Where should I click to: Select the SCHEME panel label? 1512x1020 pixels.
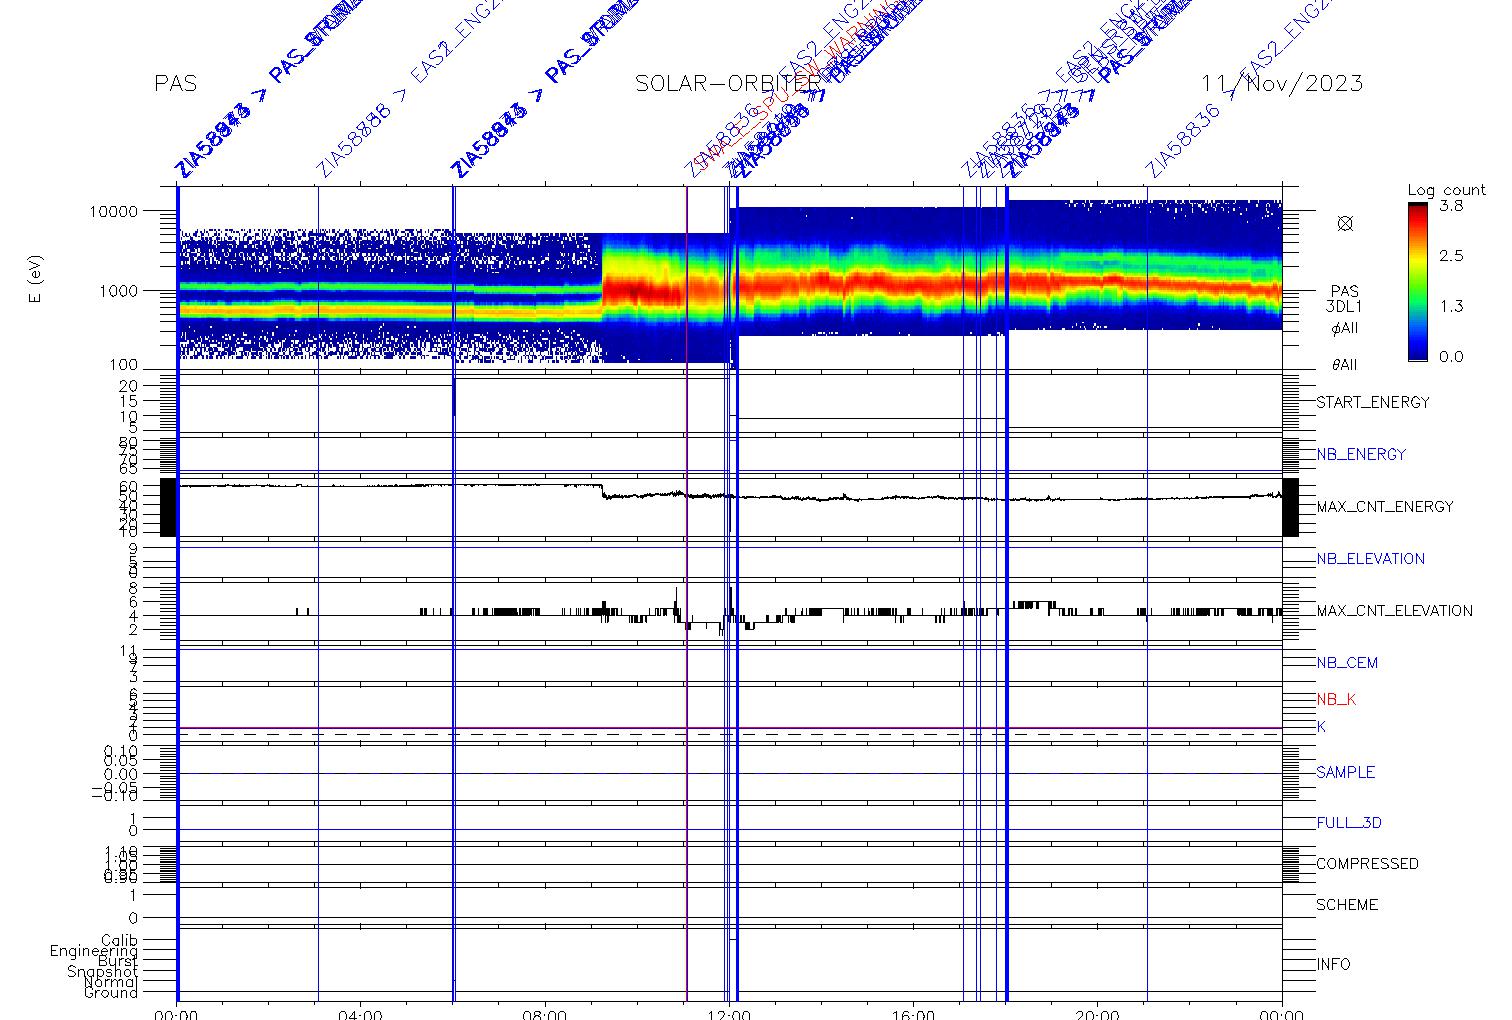pyautogui.click(x=1347, y=905)
